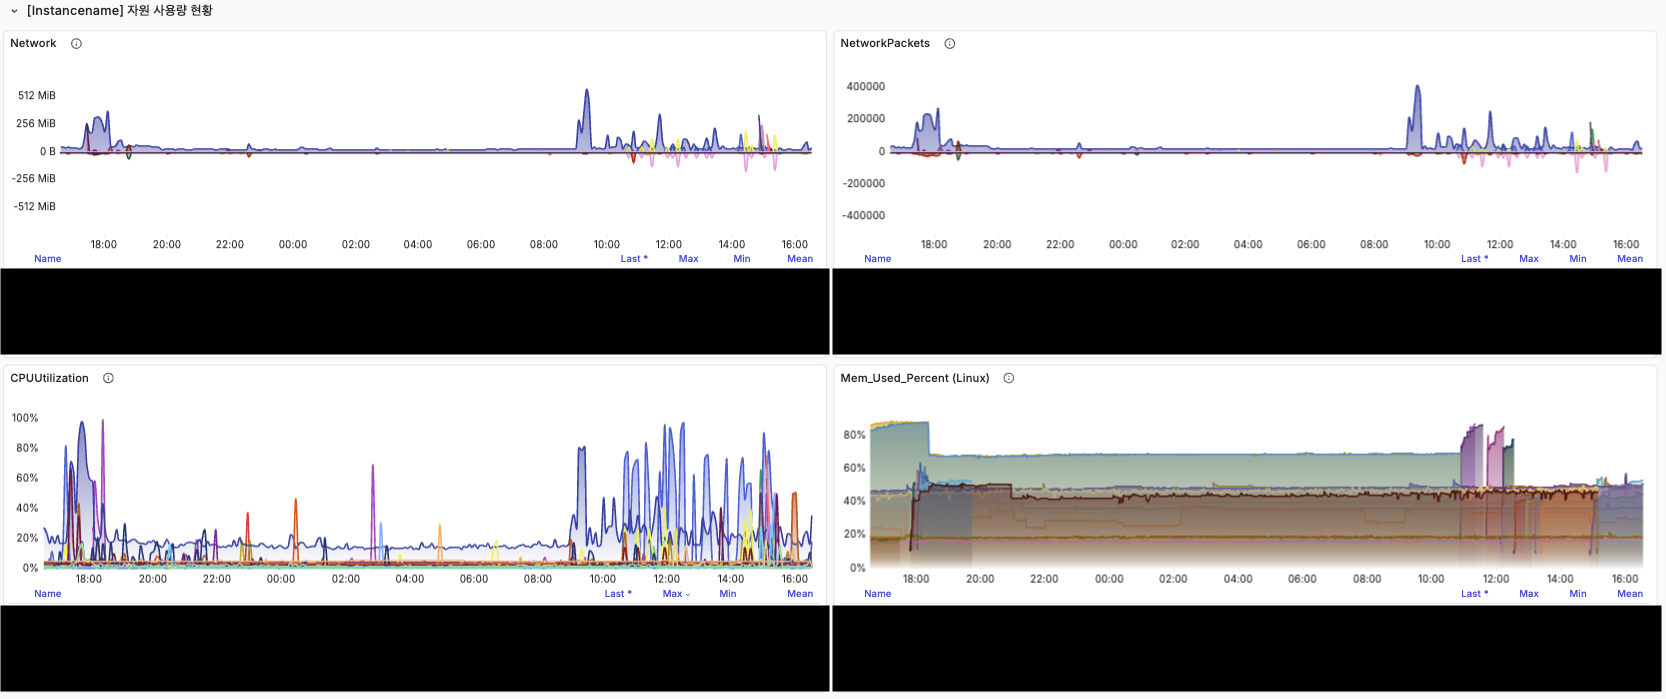This screenshot has width=1666, height=699.
Task: Sort Mem_Used_Percent legend by Last * column
Action: click(1473, 594)
